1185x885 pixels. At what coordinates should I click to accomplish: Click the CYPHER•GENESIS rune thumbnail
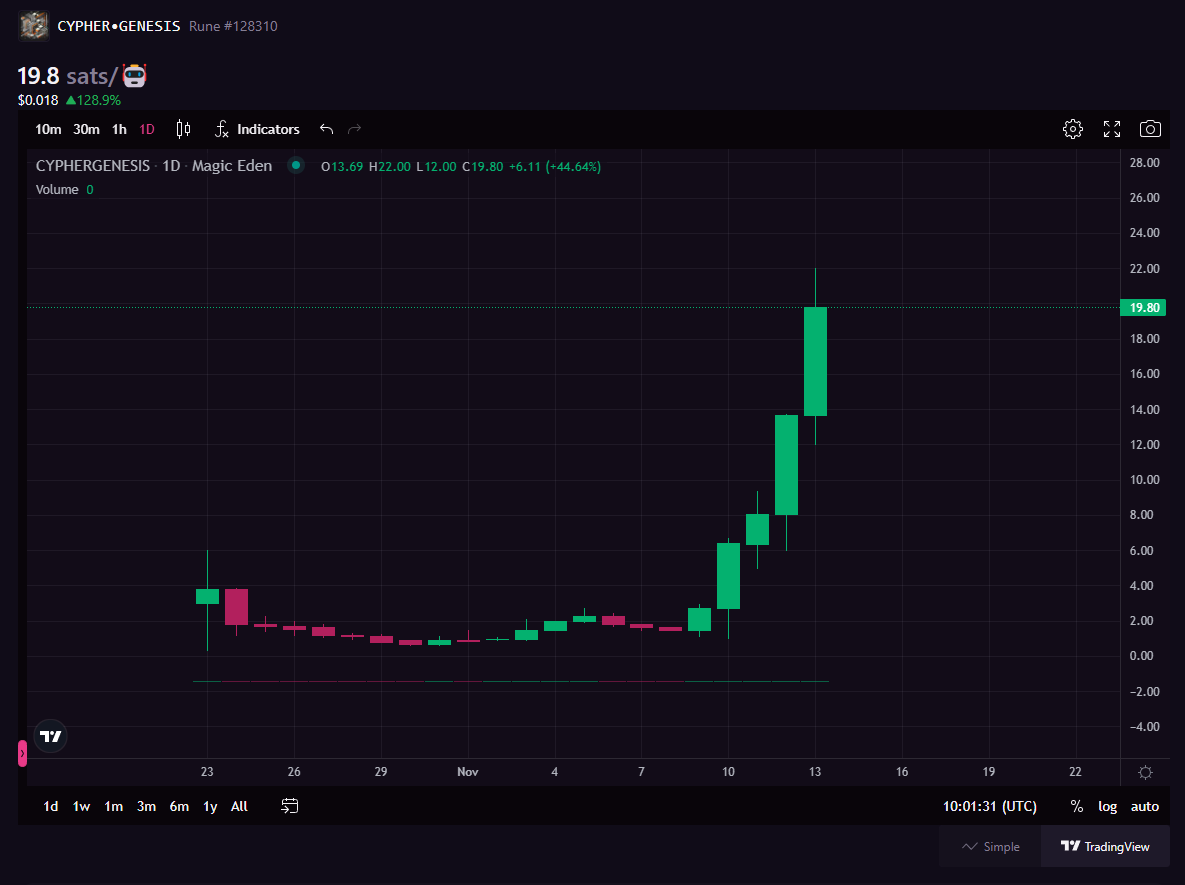pos(33,26)
